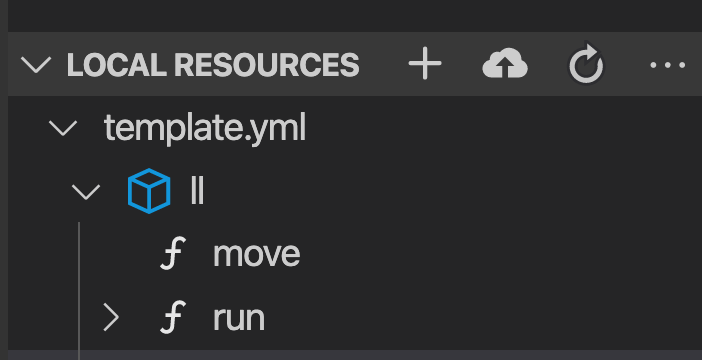Refresh the Local Resources list

coord(586,64)
